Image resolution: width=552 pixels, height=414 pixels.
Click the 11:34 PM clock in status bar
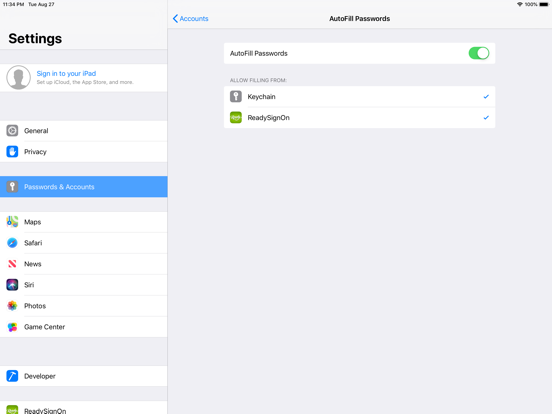[x=13, y=4]
